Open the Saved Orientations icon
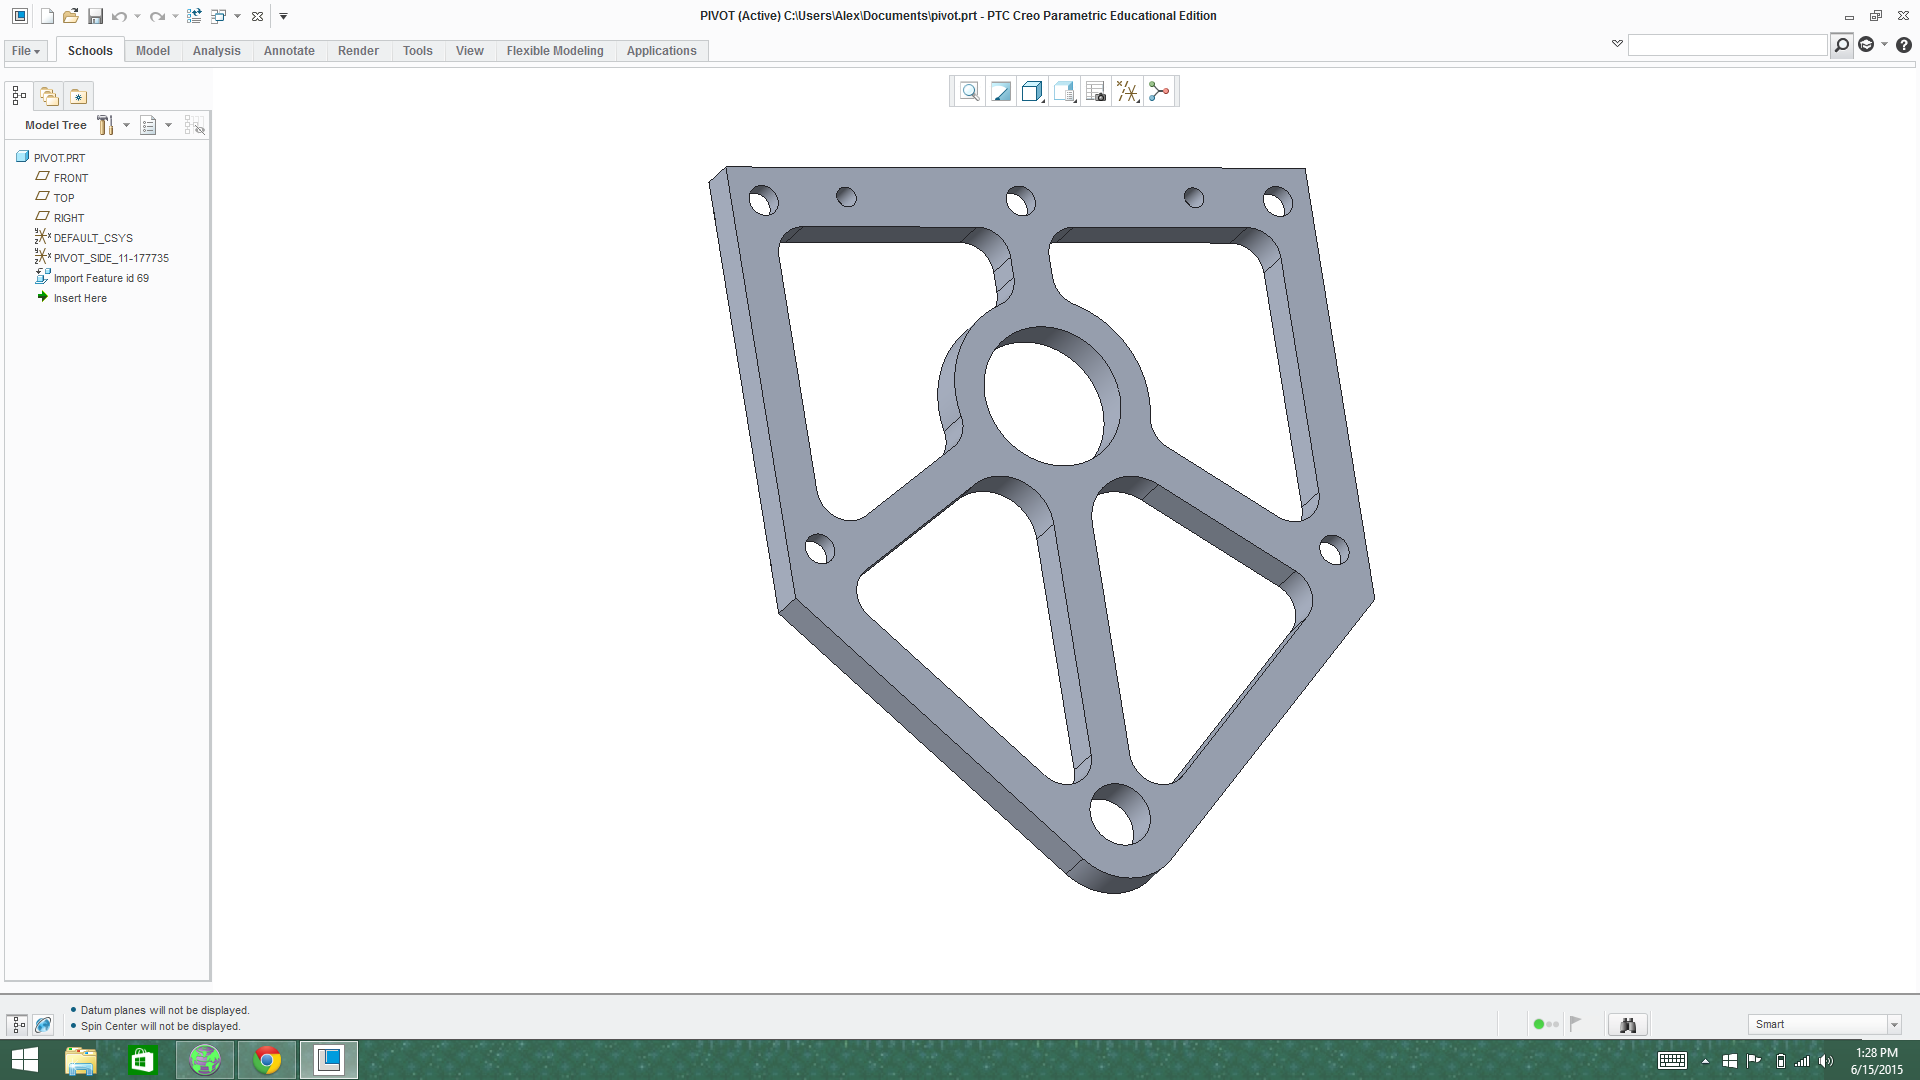1920x1080 pixels. (1064, 92)
